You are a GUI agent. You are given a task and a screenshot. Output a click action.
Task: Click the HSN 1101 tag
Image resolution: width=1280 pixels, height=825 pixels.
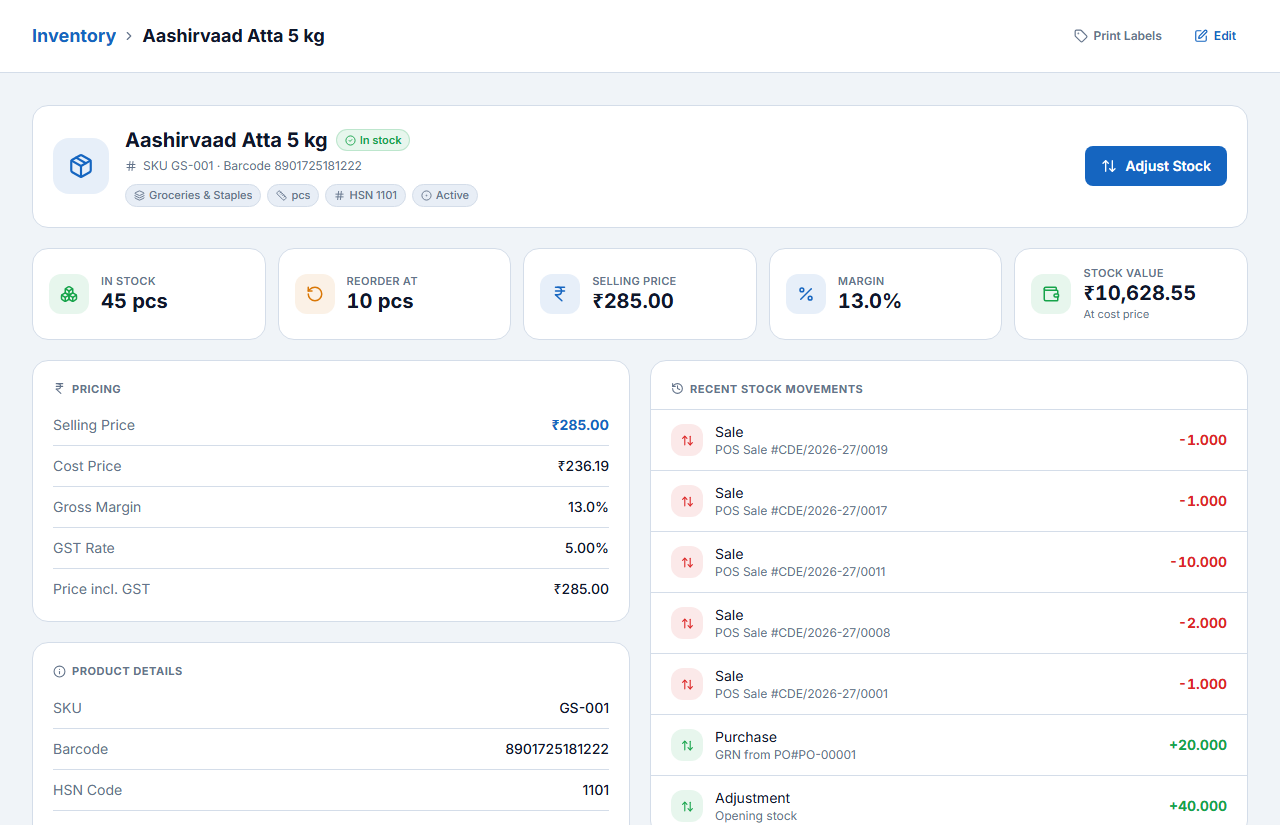tap(365, 195)
